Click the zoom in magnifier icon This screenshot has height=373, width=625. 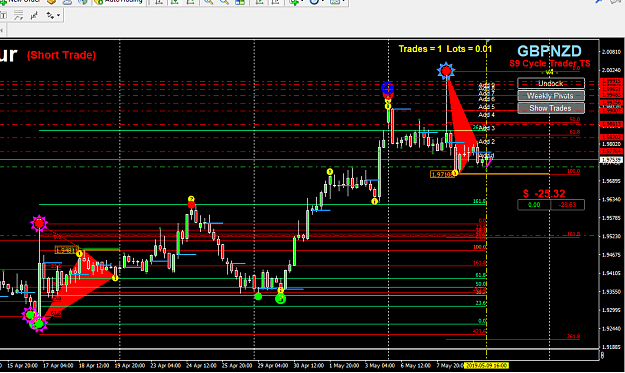point(208,2)
